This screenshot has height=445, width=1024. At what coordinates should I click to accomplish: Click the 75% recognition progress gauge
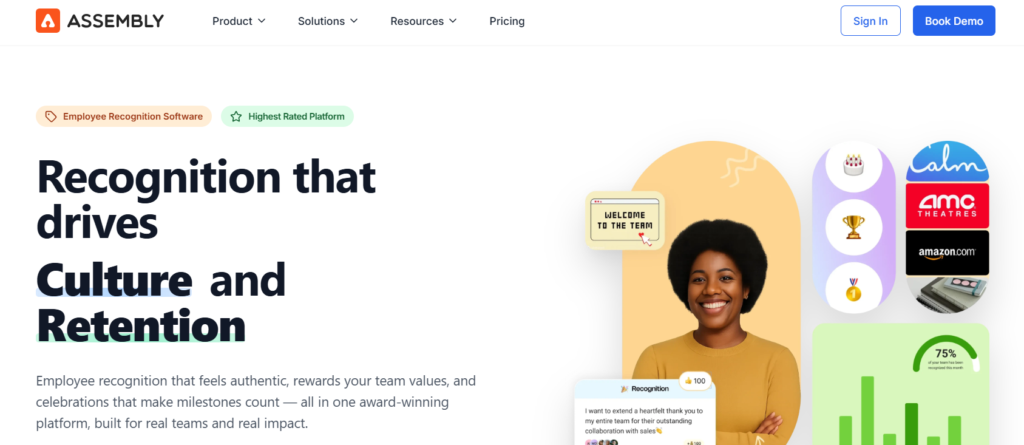coord(946,355)
